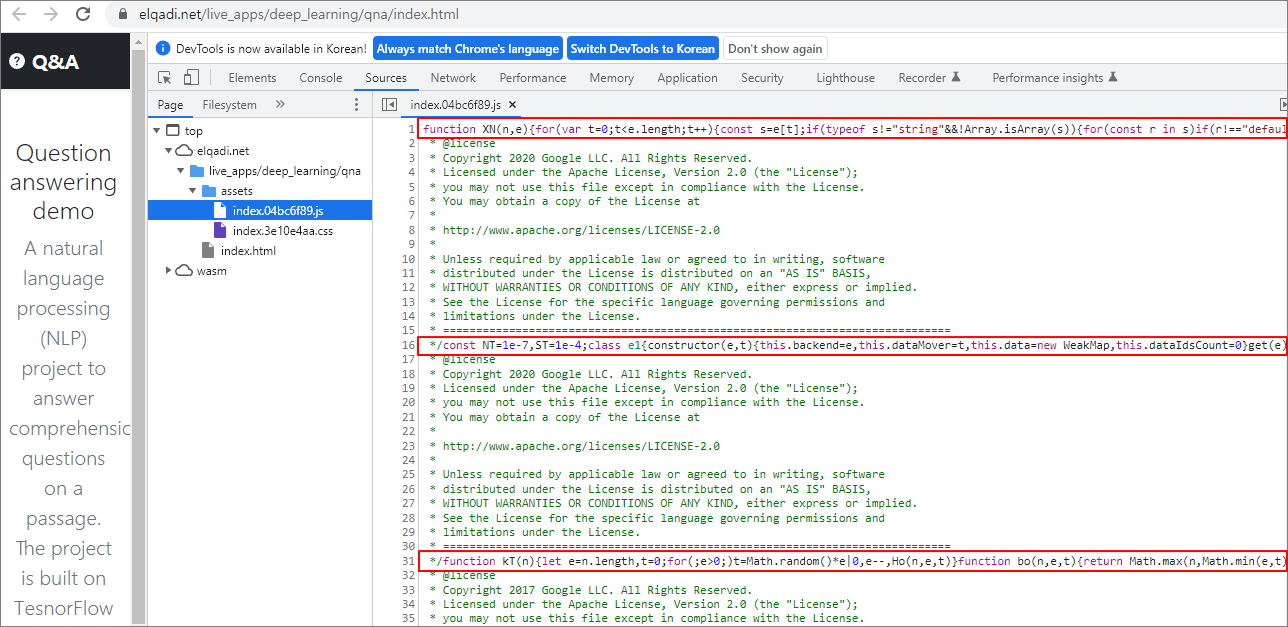Select the Page navigator tab
This screenshot has height=627, width=1288.
coord(170,104)
